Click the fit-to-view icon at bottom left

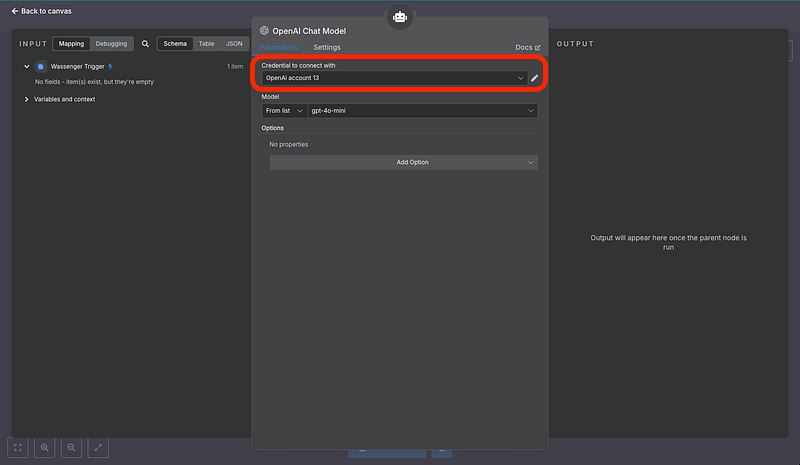[x=18, y=448]
